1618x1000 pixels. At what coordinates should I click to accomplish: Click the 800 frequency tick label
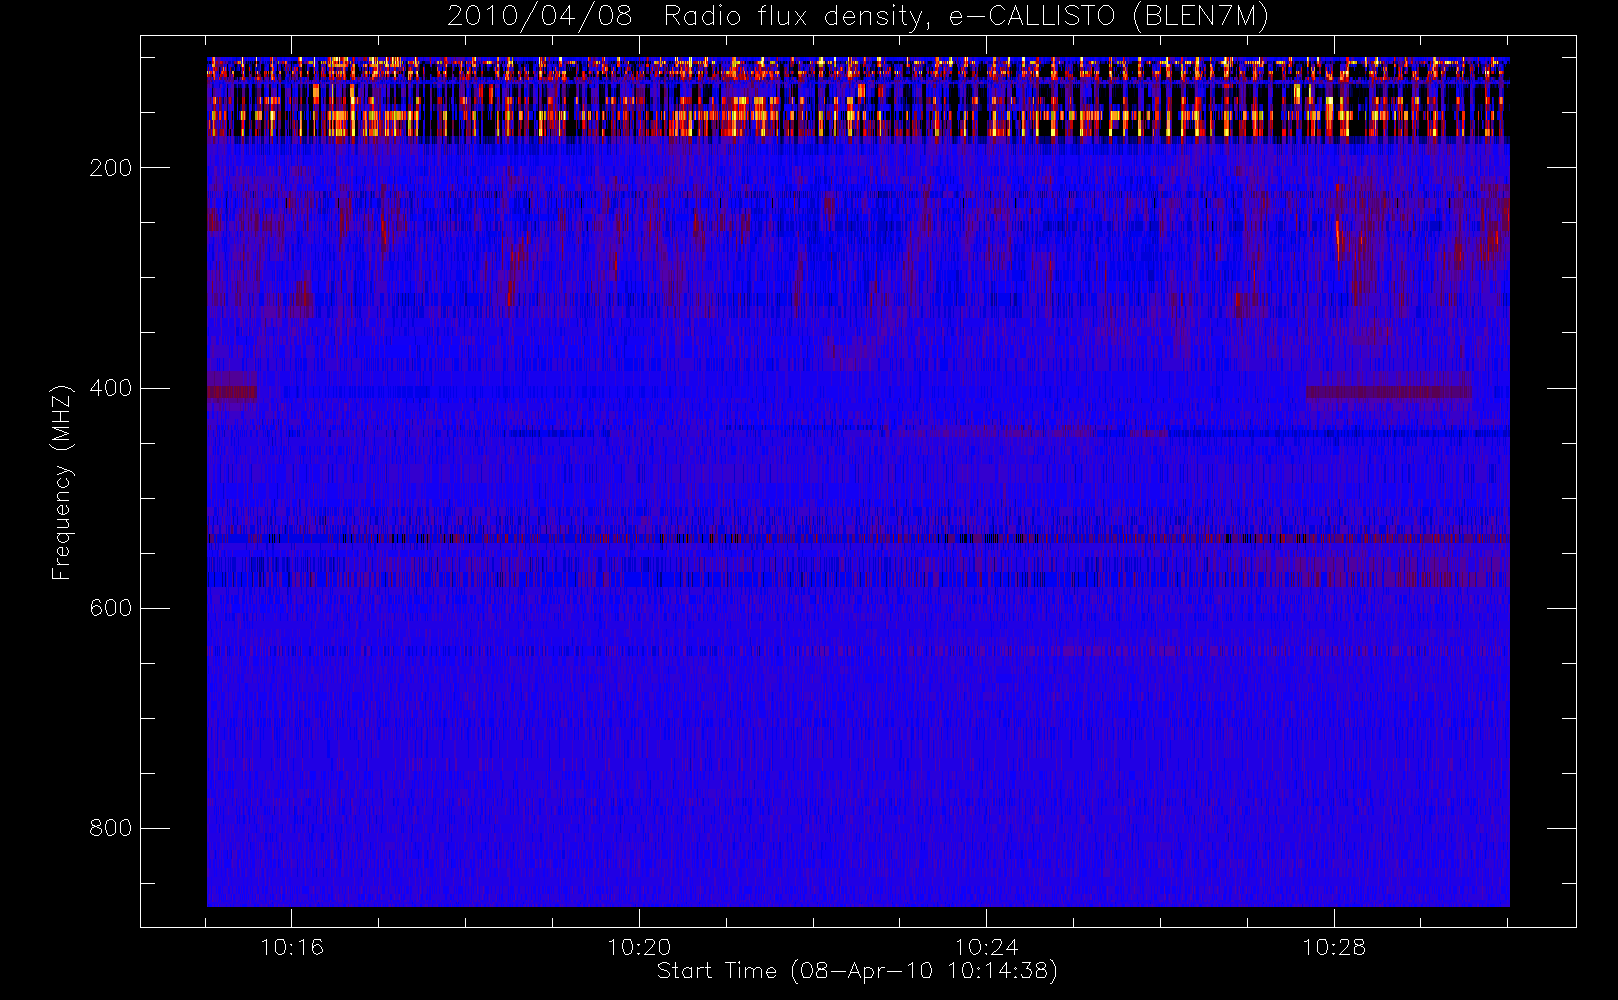pos(111,828)
